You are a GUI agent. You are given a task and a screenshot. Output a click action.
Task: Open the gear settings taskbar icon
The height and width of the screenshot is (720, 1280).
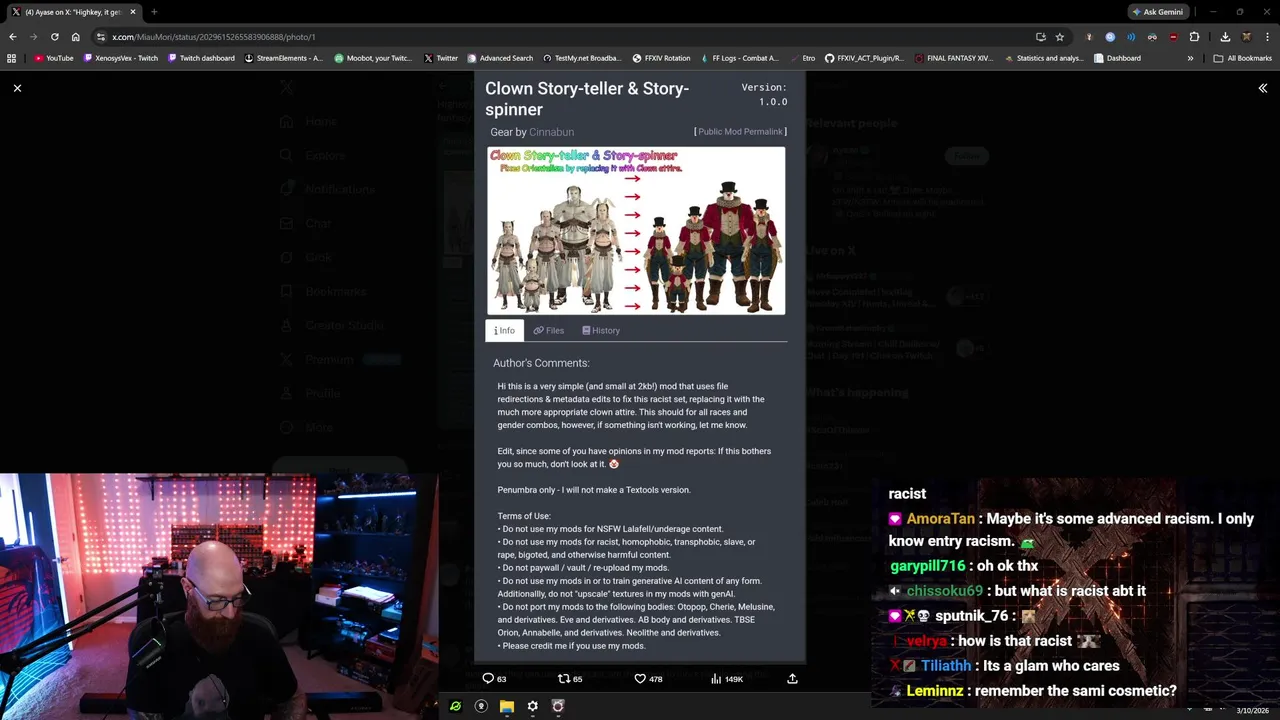532,706
